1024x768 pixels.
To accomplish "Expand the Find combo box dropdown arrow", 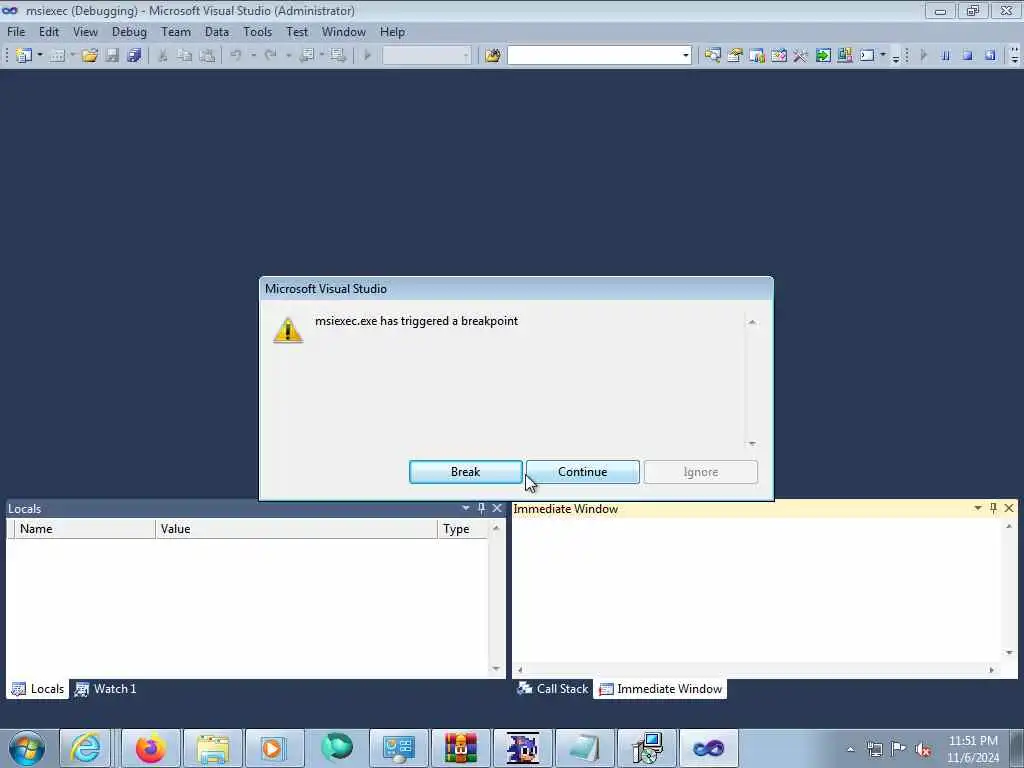I will point(685,56).
